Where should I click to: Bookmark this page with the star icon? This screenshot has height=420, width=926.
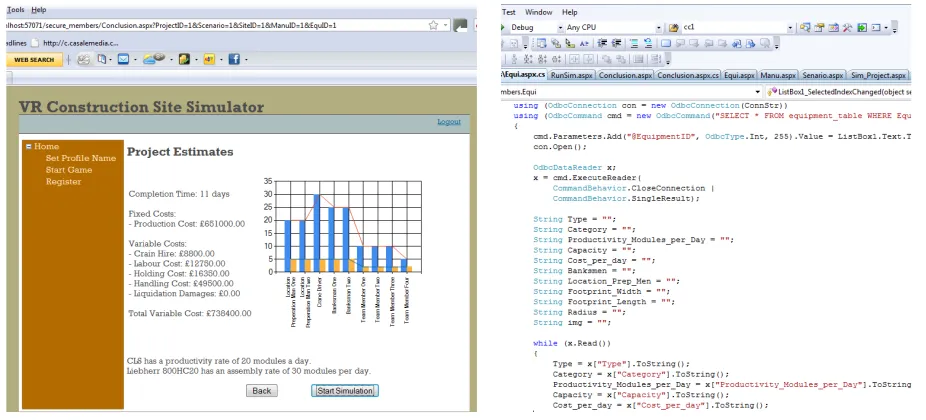pyautogui.click(x=433, y=25)
